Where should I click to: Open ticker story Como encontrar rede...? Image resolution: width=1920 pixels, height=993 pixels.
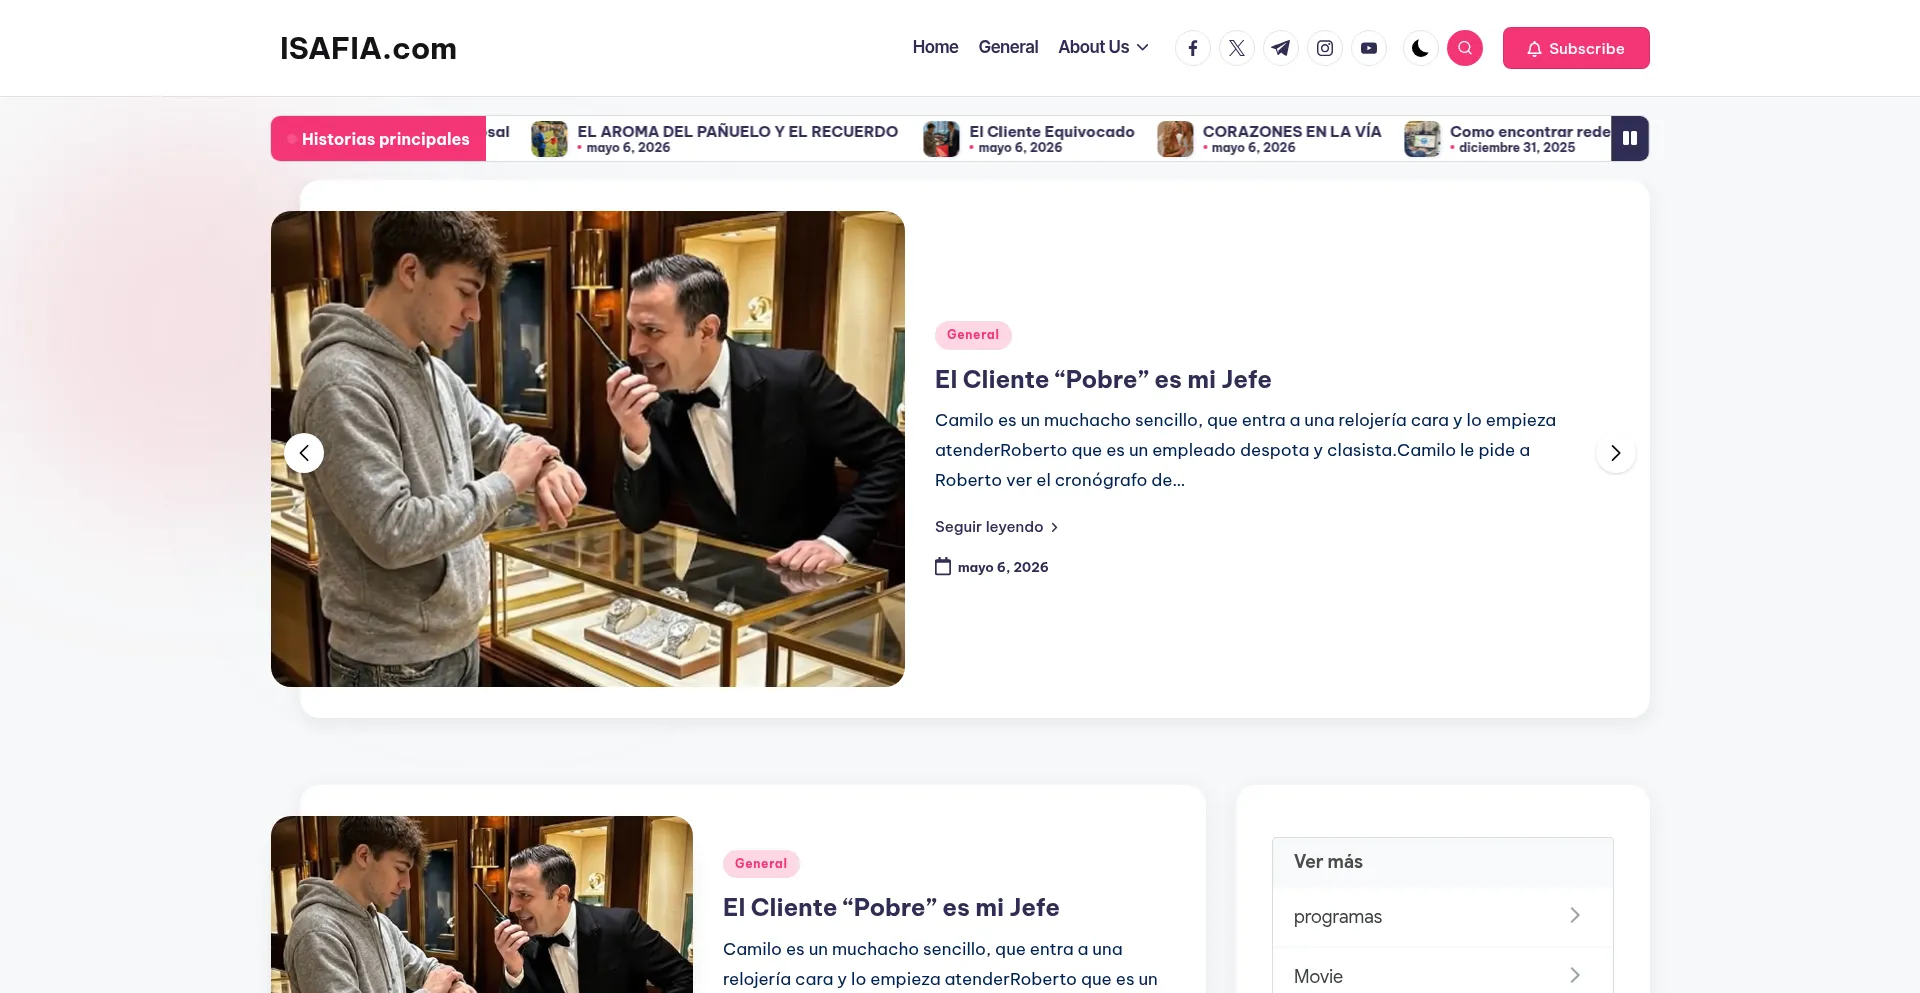[x=1530, y=131]
